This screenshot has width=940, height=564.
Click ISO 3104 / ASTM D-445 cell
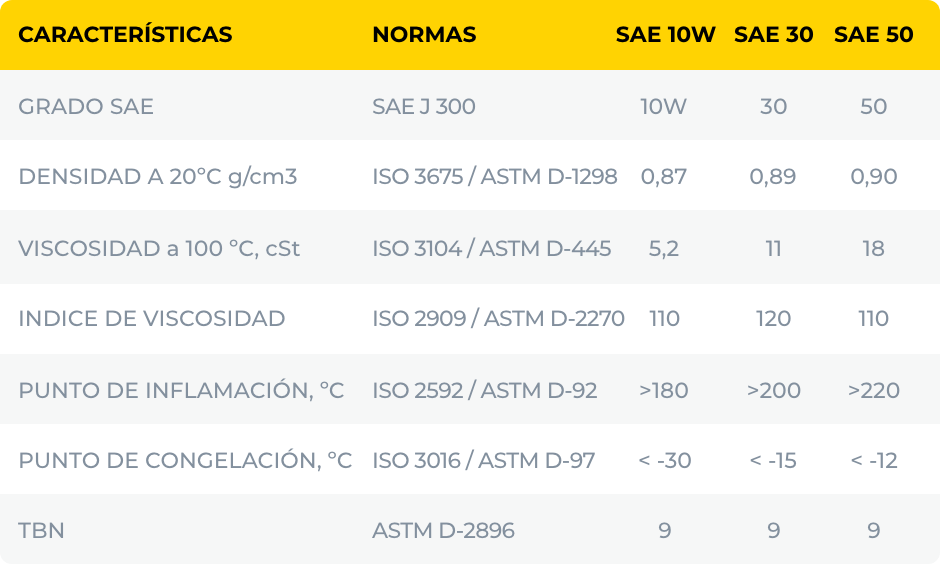click(x=491, y=248)
